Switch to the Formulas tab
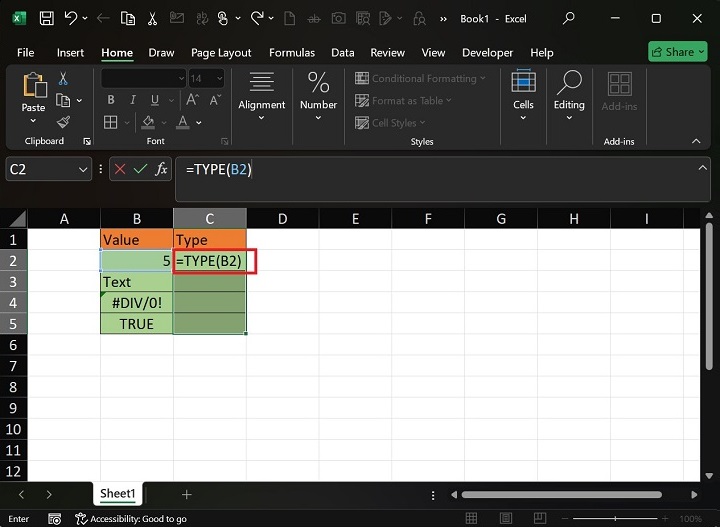The height and width of the screenshot is (527, 720). pyautogui.click(x=292, y=52)
